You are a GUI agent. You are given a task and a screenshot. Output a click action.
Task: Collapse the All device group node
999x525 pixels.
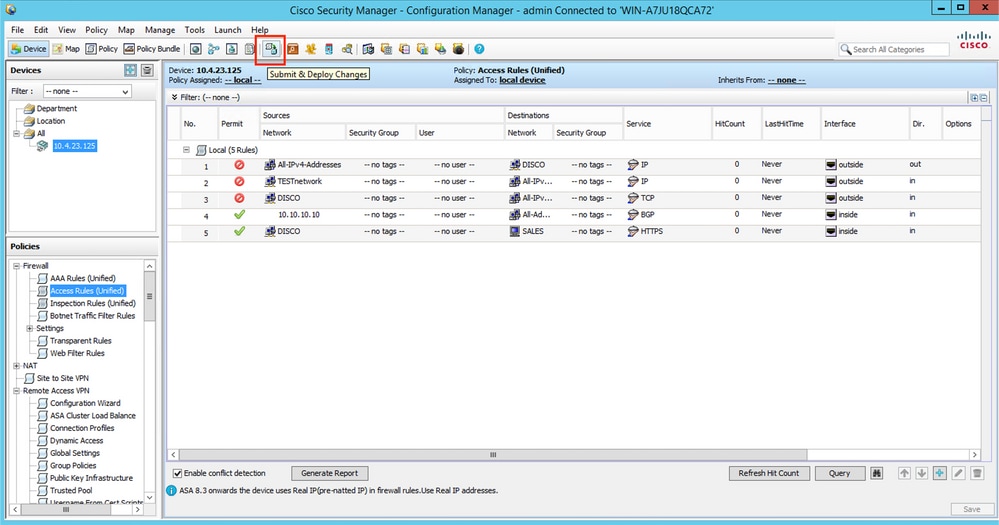(x=17, y=133)
